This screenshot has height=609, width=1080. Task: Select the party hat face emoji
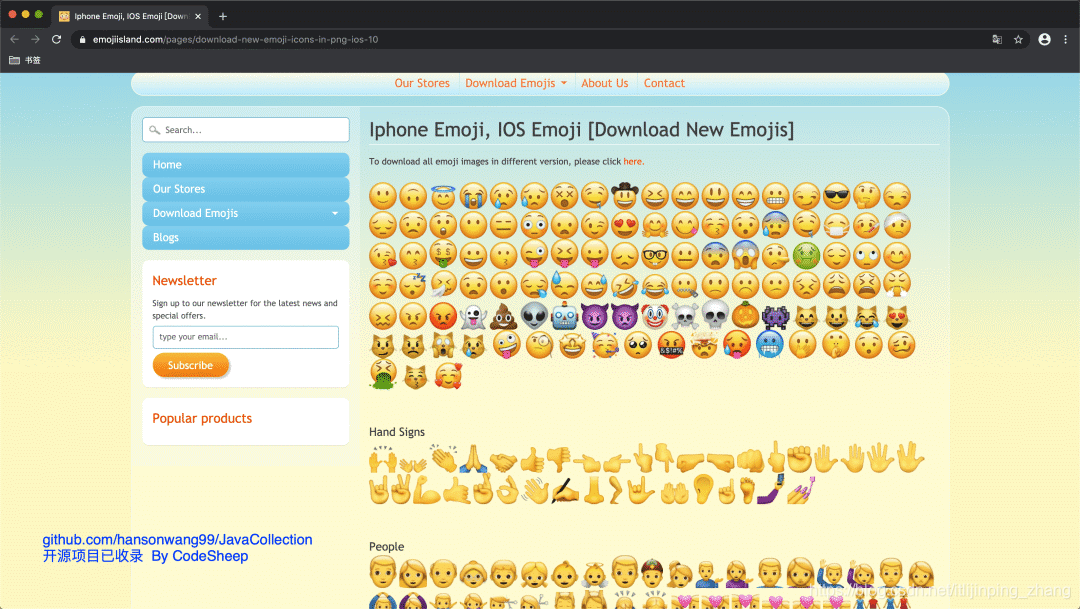point(605,345)
